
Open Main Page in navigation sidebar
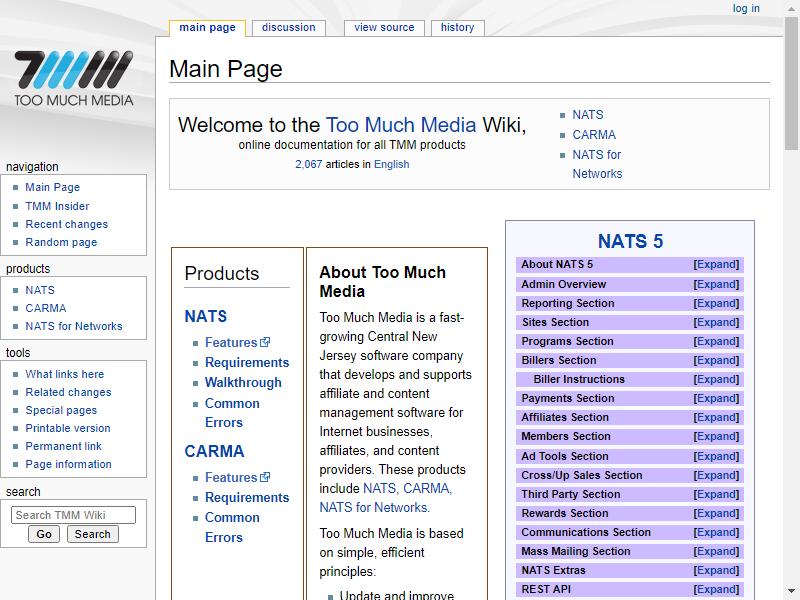53,187
